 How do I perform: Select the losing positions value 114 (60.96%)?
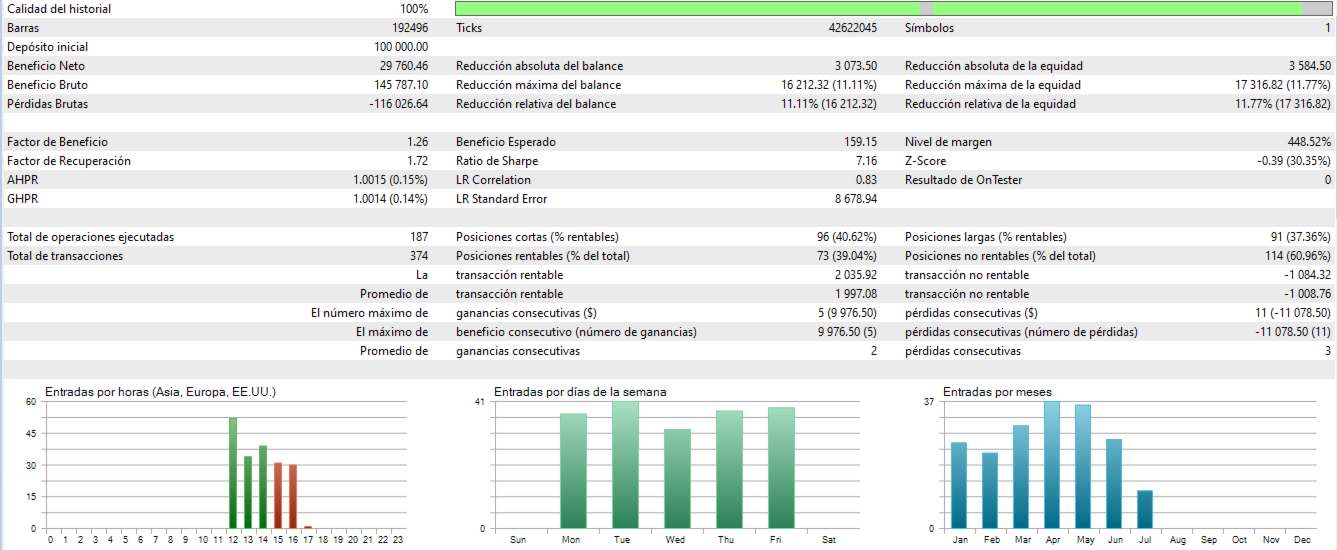pos(1298,256)
